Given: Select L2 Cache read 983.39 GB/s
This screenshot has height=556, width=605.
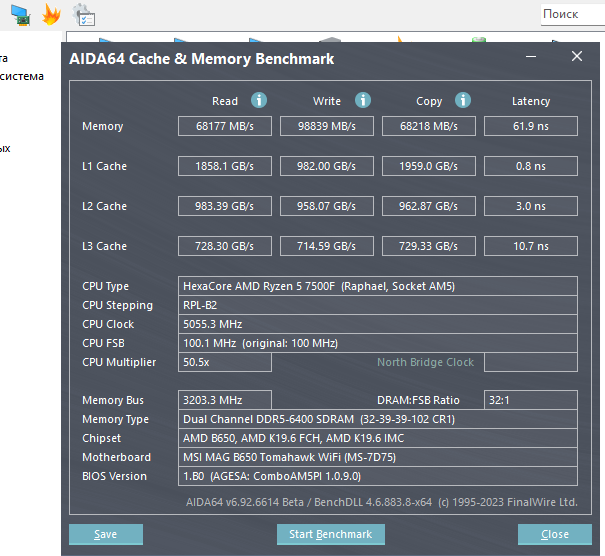Looking at the screenshot, I should coord(225,206).
